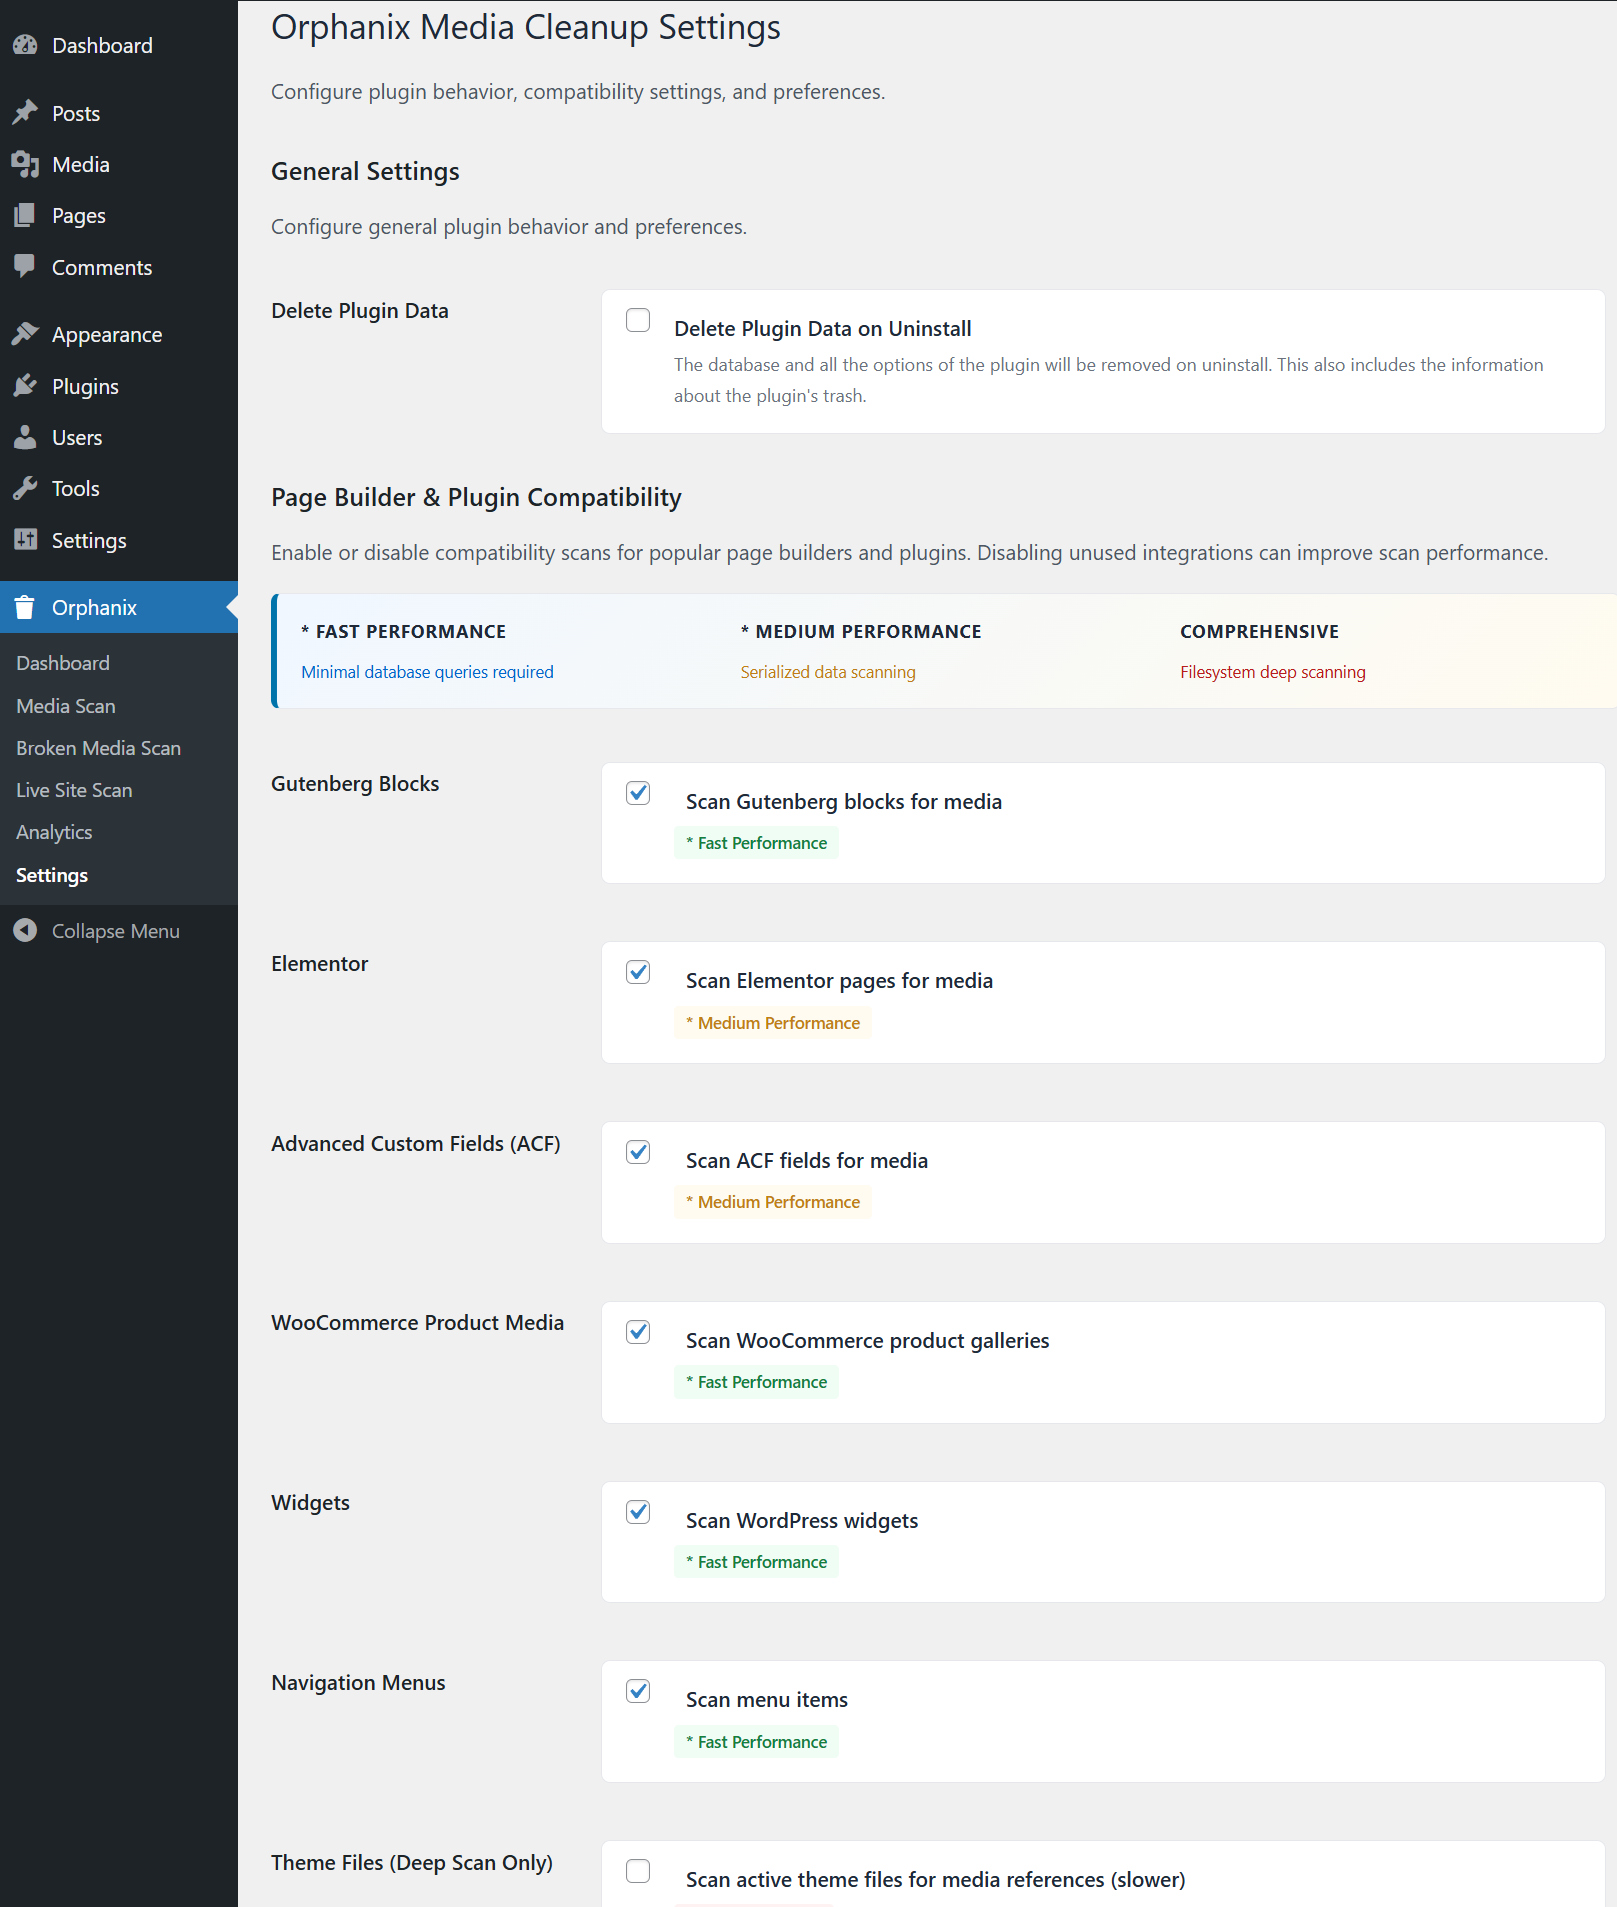The height and width of the screenshot is (1907, 1617).
Task: Click the Appearance paintbrush icon
Action: pyautogui.click(x=25, y=334)
